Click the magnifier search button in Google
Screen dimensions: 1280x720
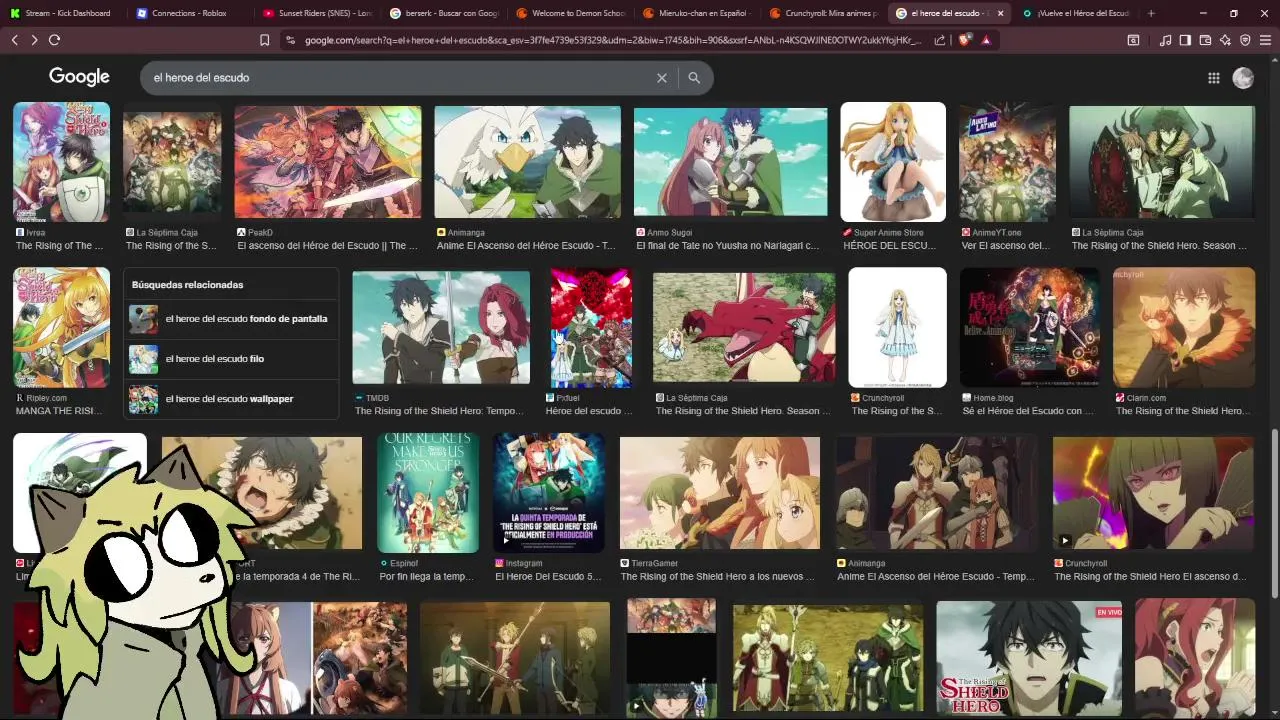(694, 77)
